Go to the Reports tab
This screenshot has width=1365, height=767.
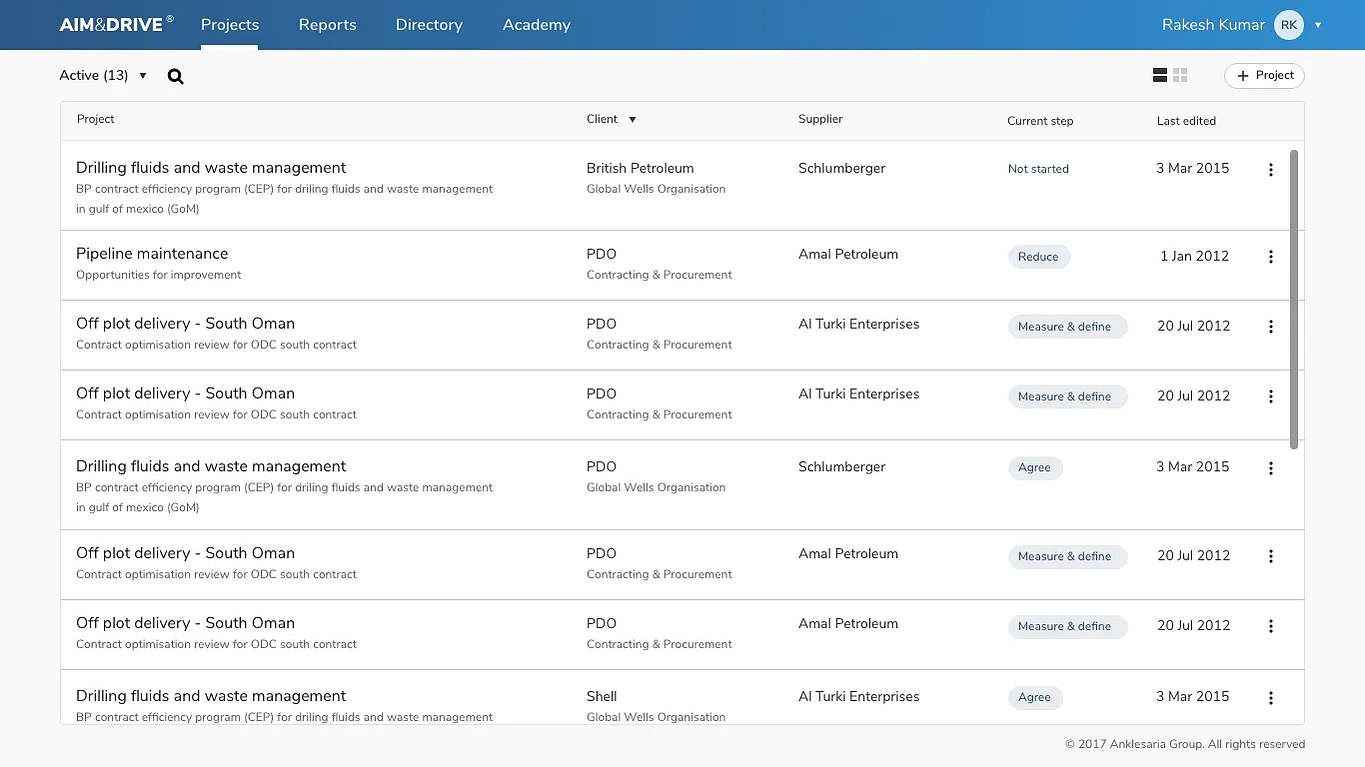(327, 25)
